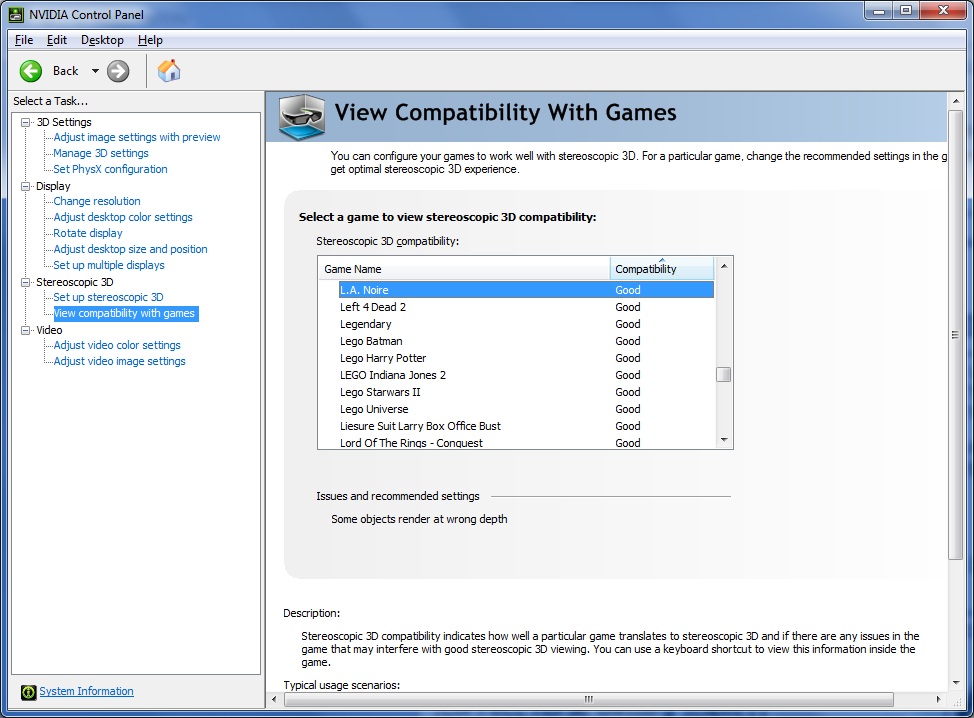Maximize the NVIDIA Control Panel window

[x=906, y=11]
